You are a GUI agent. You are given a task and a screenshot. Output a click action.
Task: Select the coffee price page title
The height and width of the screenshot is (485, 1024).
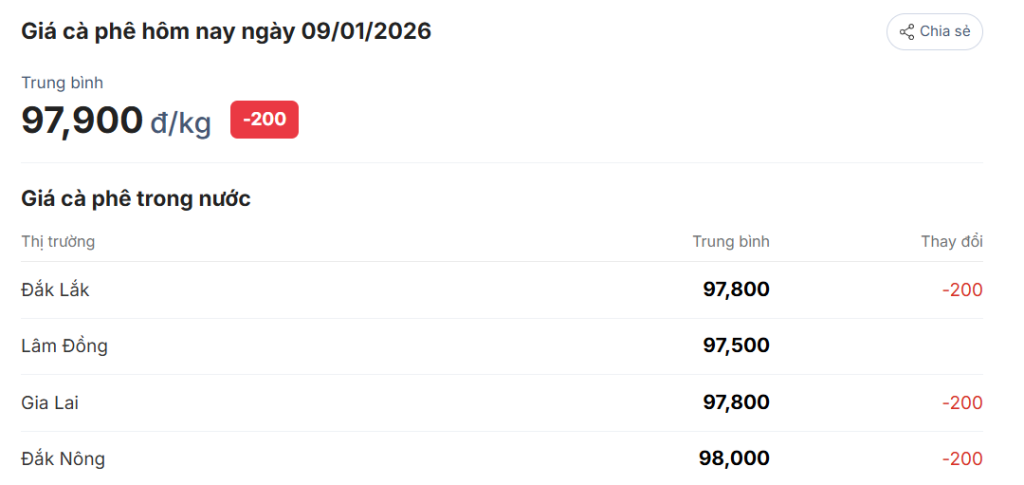tap(226, 31)
